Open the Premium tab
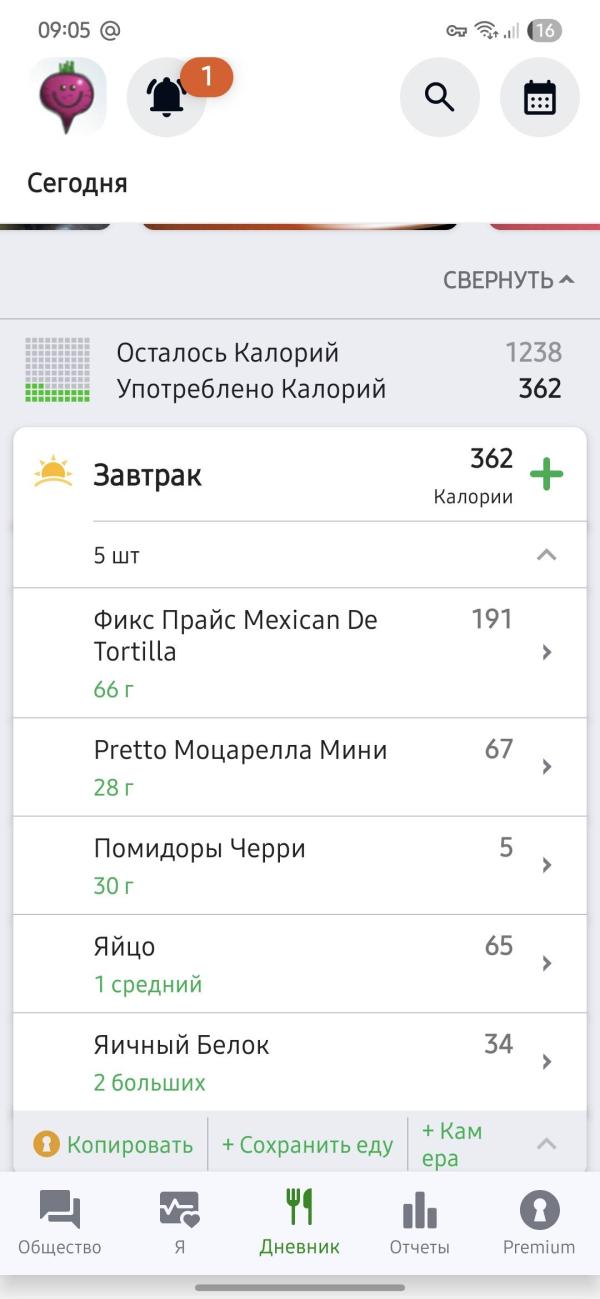600x1299 pixels. tap(539, 1221)
